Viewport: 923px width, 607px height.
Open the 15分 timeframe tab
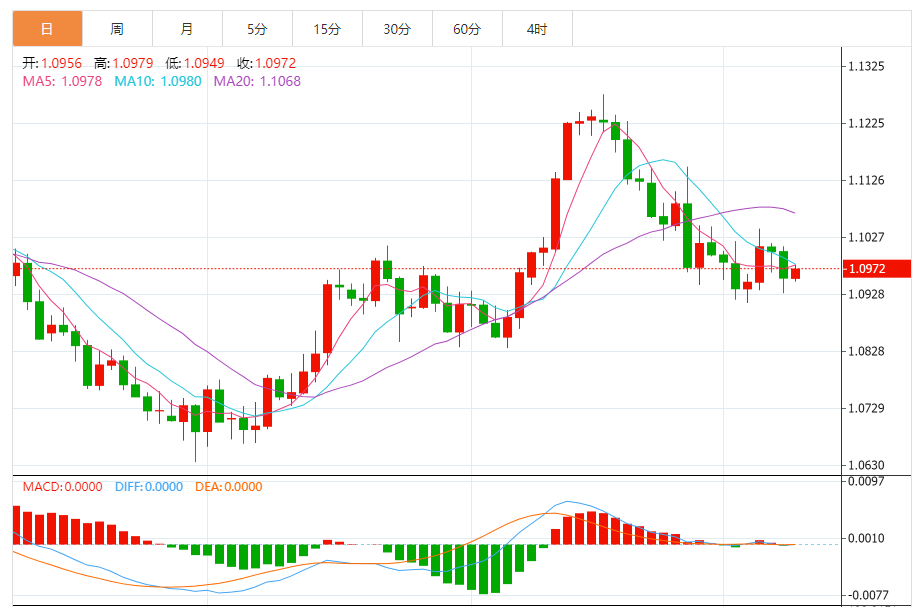[327, 29]
